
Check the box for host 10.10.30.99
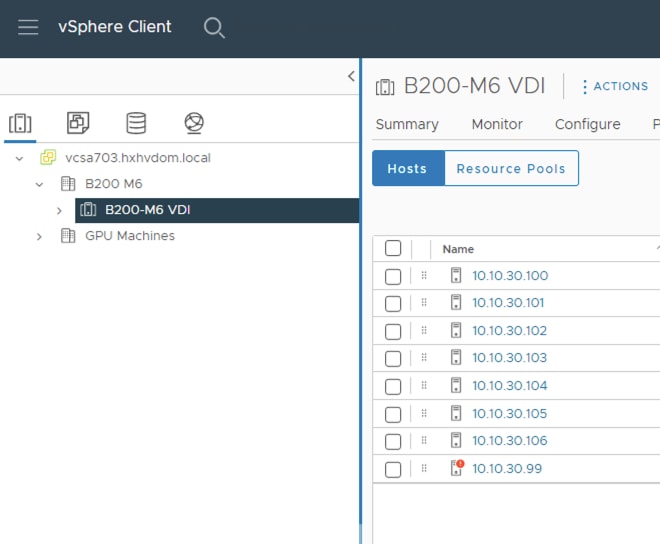point(393,469)
